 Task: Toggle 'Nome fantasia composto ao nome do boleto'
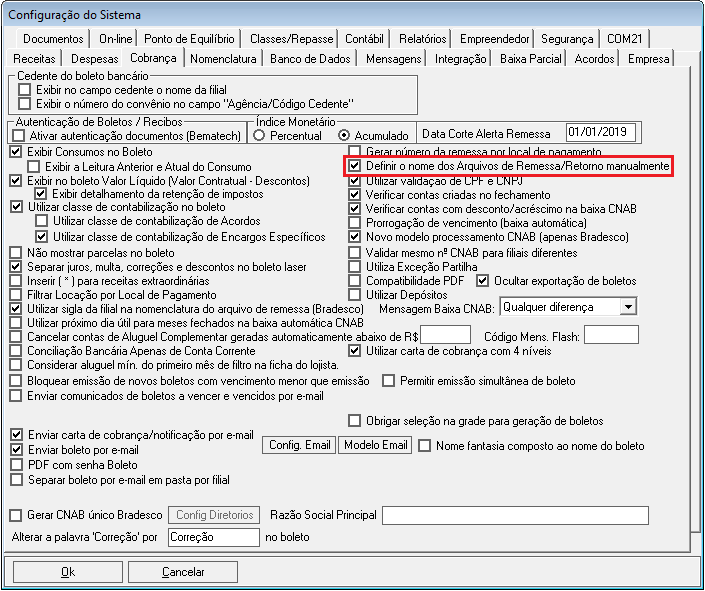click(x=424, y=446)
